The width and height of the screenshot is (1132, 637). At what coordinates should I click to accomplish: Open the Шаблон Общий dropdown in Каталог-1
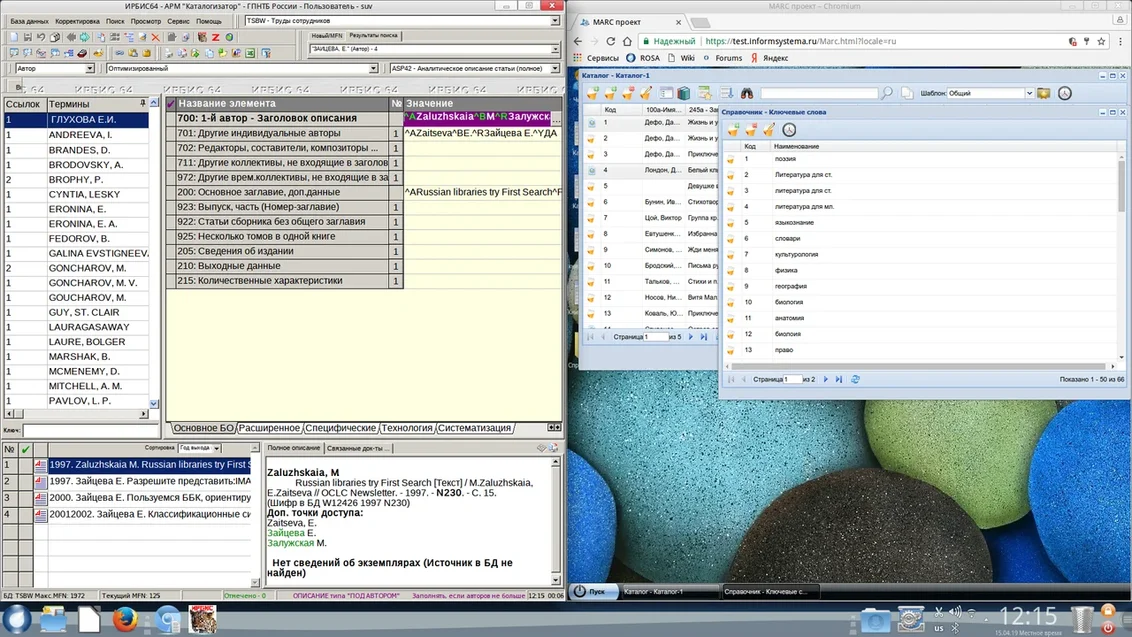pyautogui.click(x=1029, y=93)
